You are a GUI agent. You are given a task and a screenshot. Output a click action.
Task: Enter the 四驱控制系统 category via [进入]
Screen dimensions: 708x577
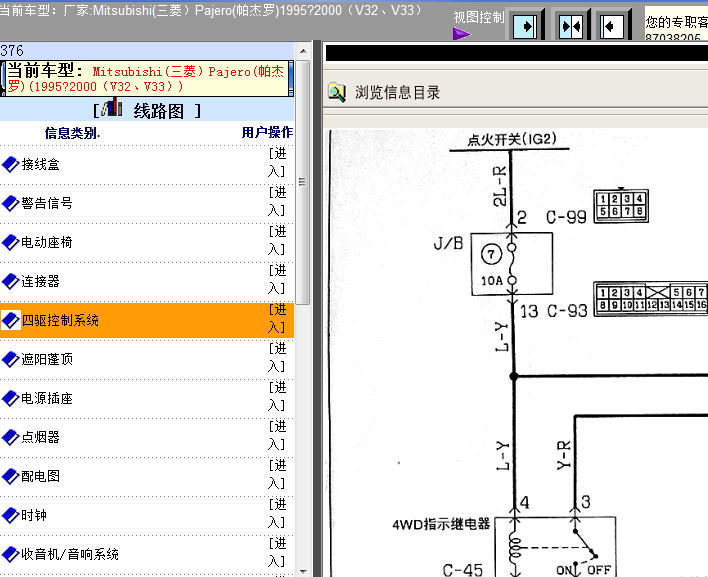tap(277, 318)
